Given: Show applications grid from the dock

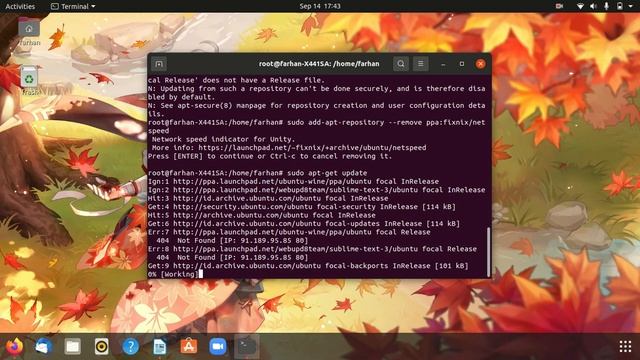Looking at the screenshot, I should tap(625, 347).
